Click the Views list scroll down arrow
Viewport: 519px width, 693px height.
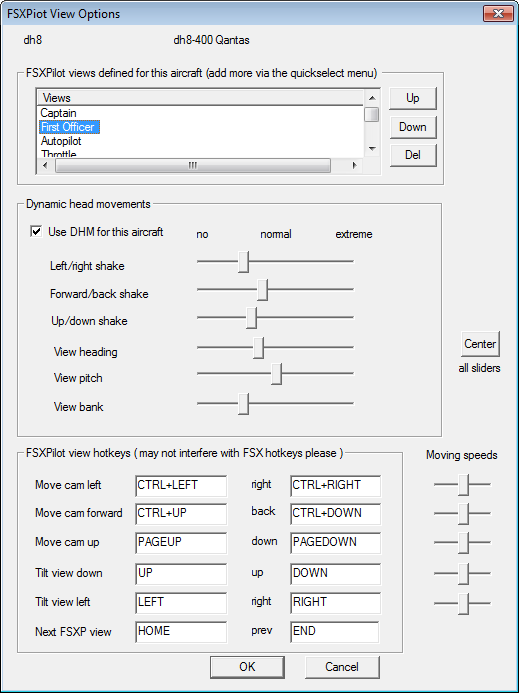372,149
